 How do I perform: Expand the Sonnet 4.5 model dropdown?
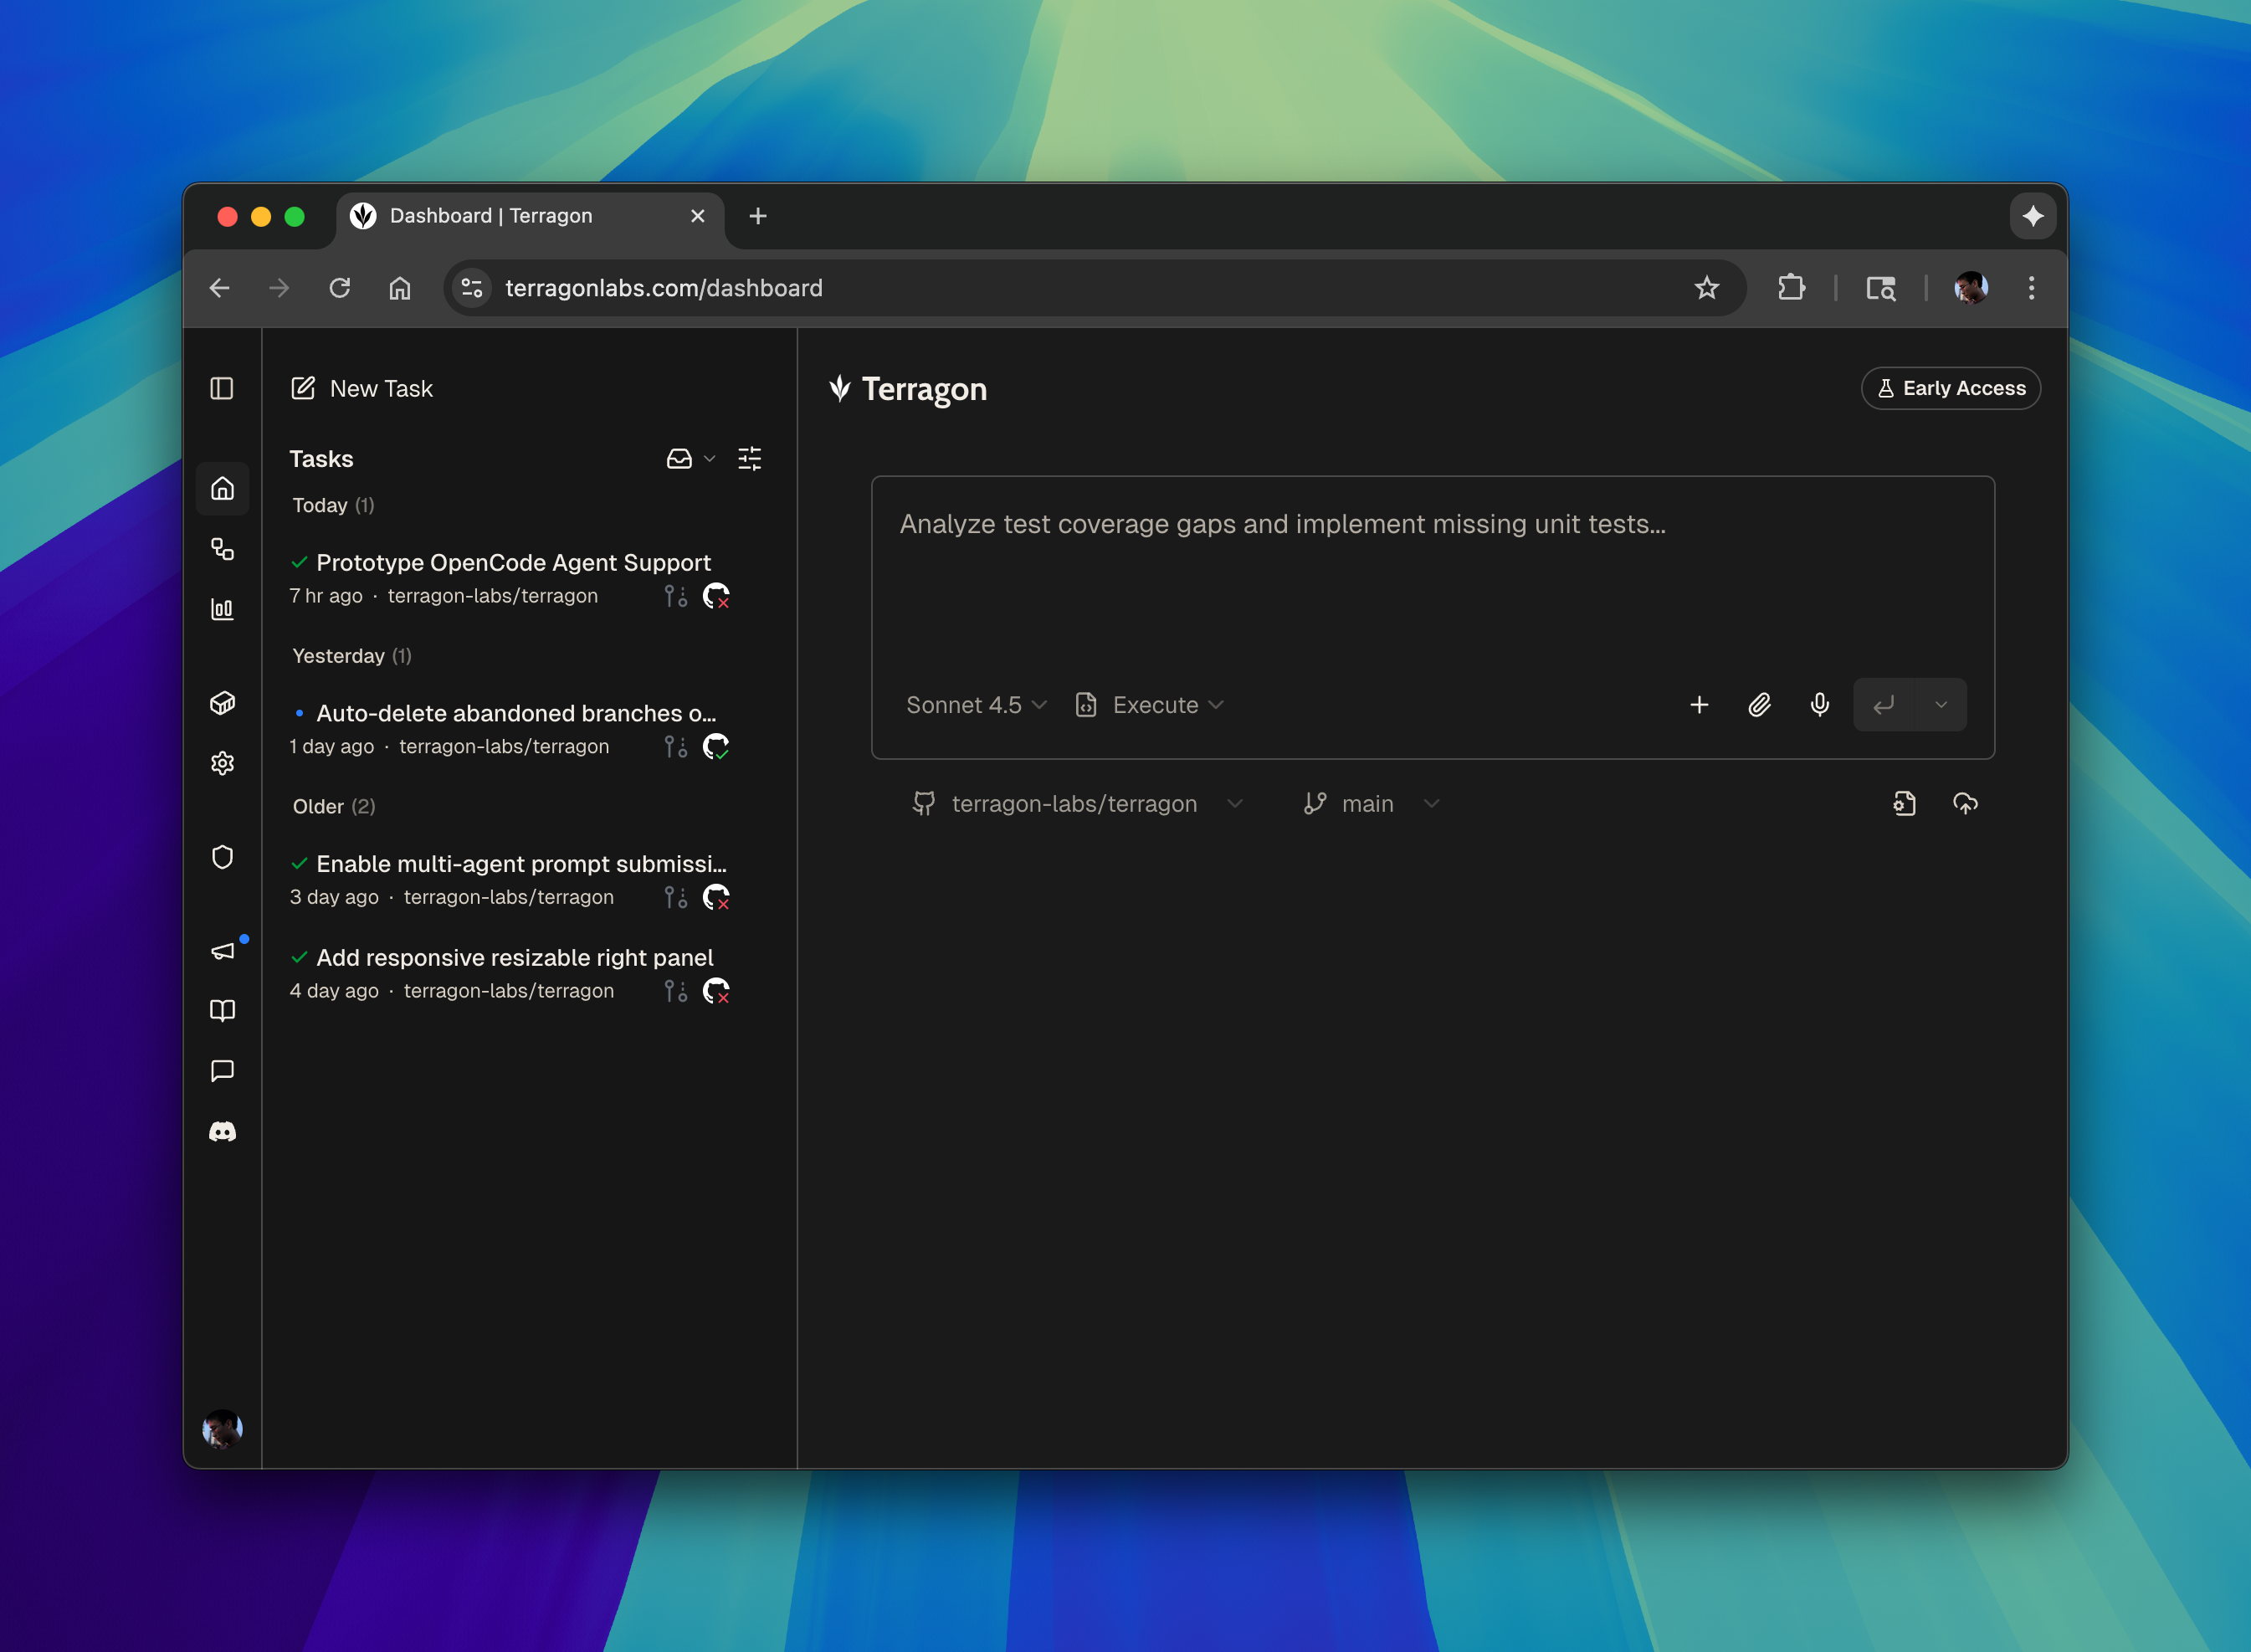(975, 705)
